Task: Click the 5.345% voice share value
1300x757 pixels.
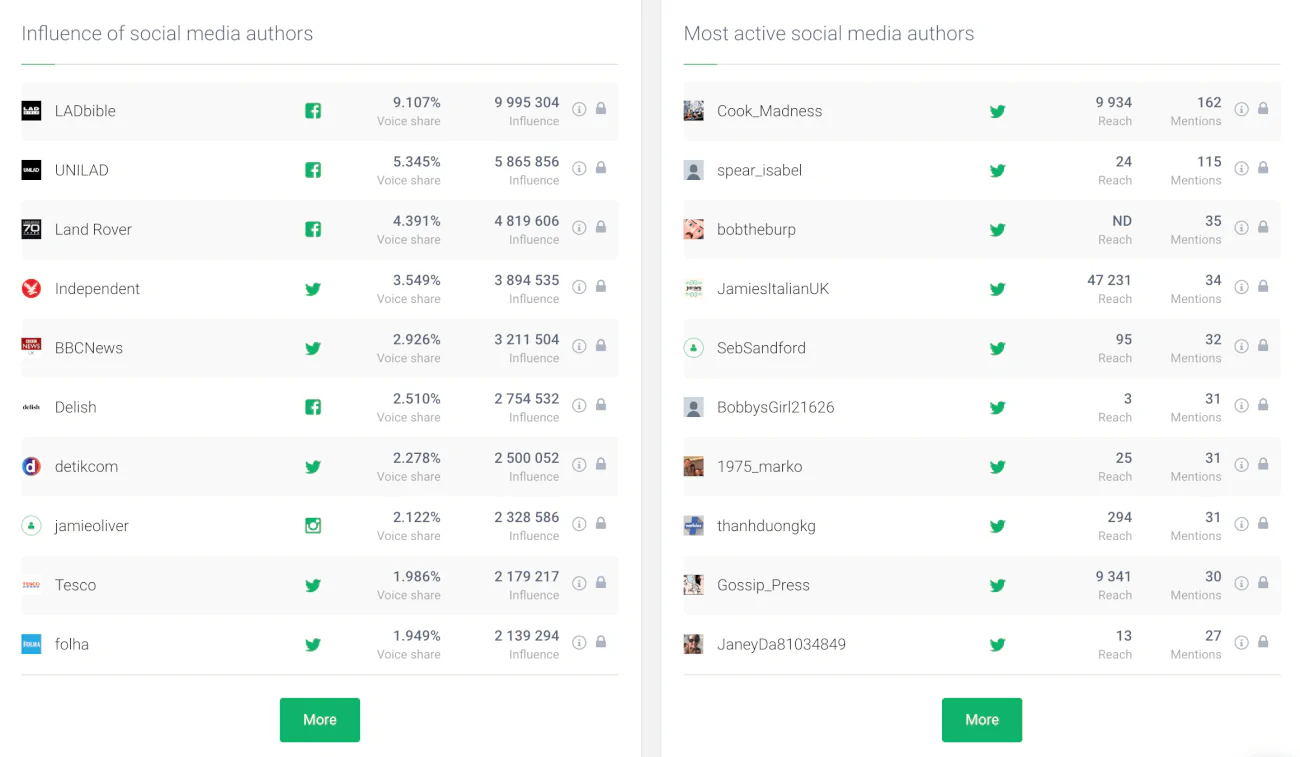Action: 417,161
